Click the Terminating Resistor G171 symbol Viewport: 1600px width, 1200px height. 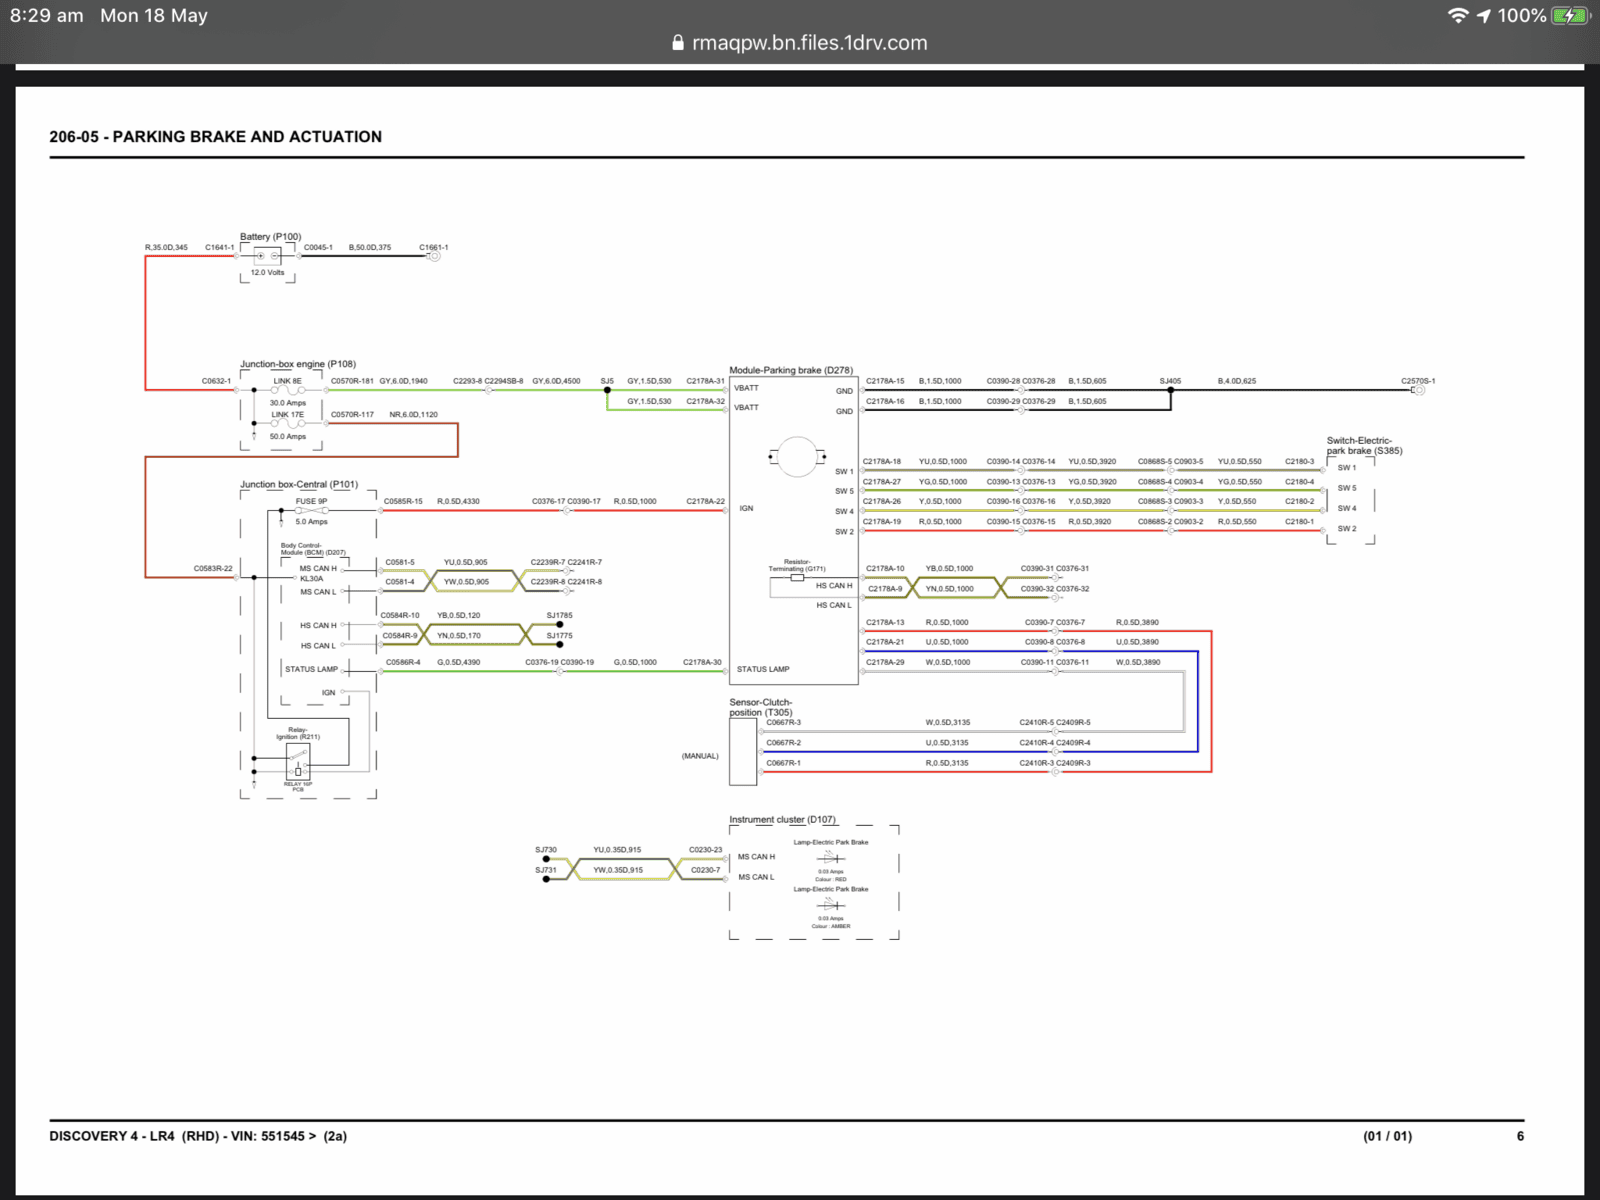(x=797, y=578)
